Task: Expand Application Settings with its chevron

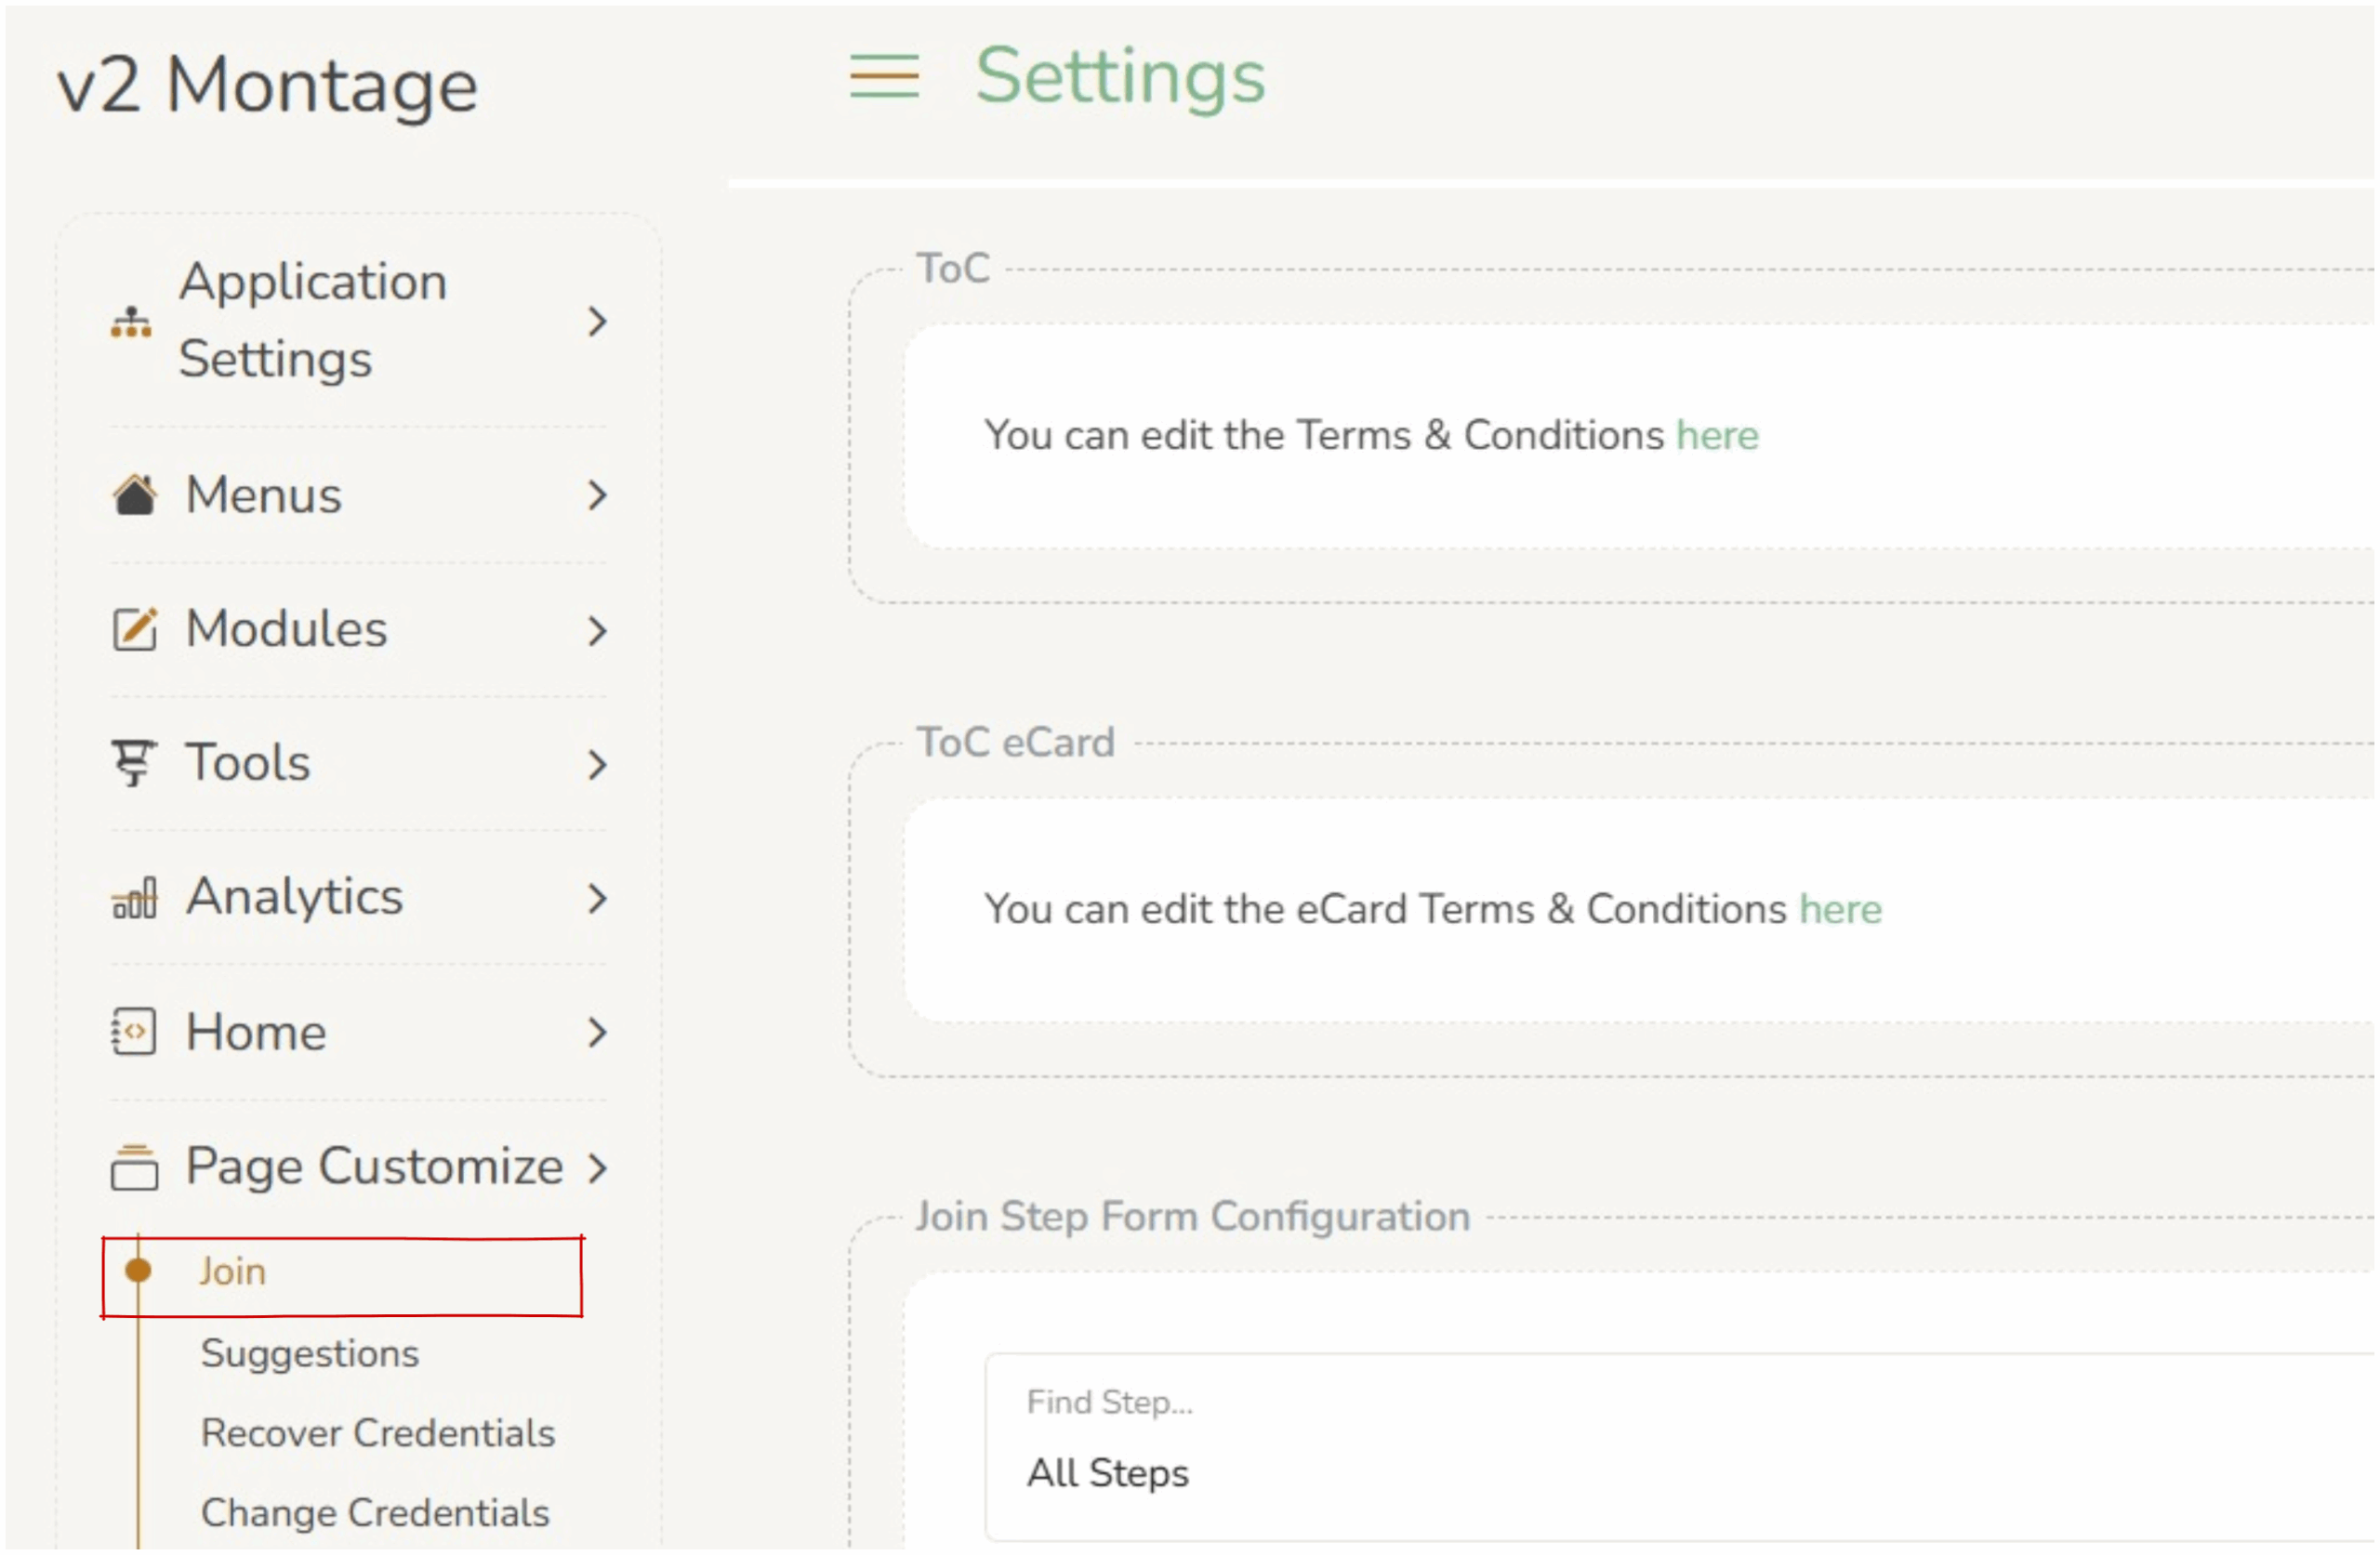Action: [x=597, y=322]
